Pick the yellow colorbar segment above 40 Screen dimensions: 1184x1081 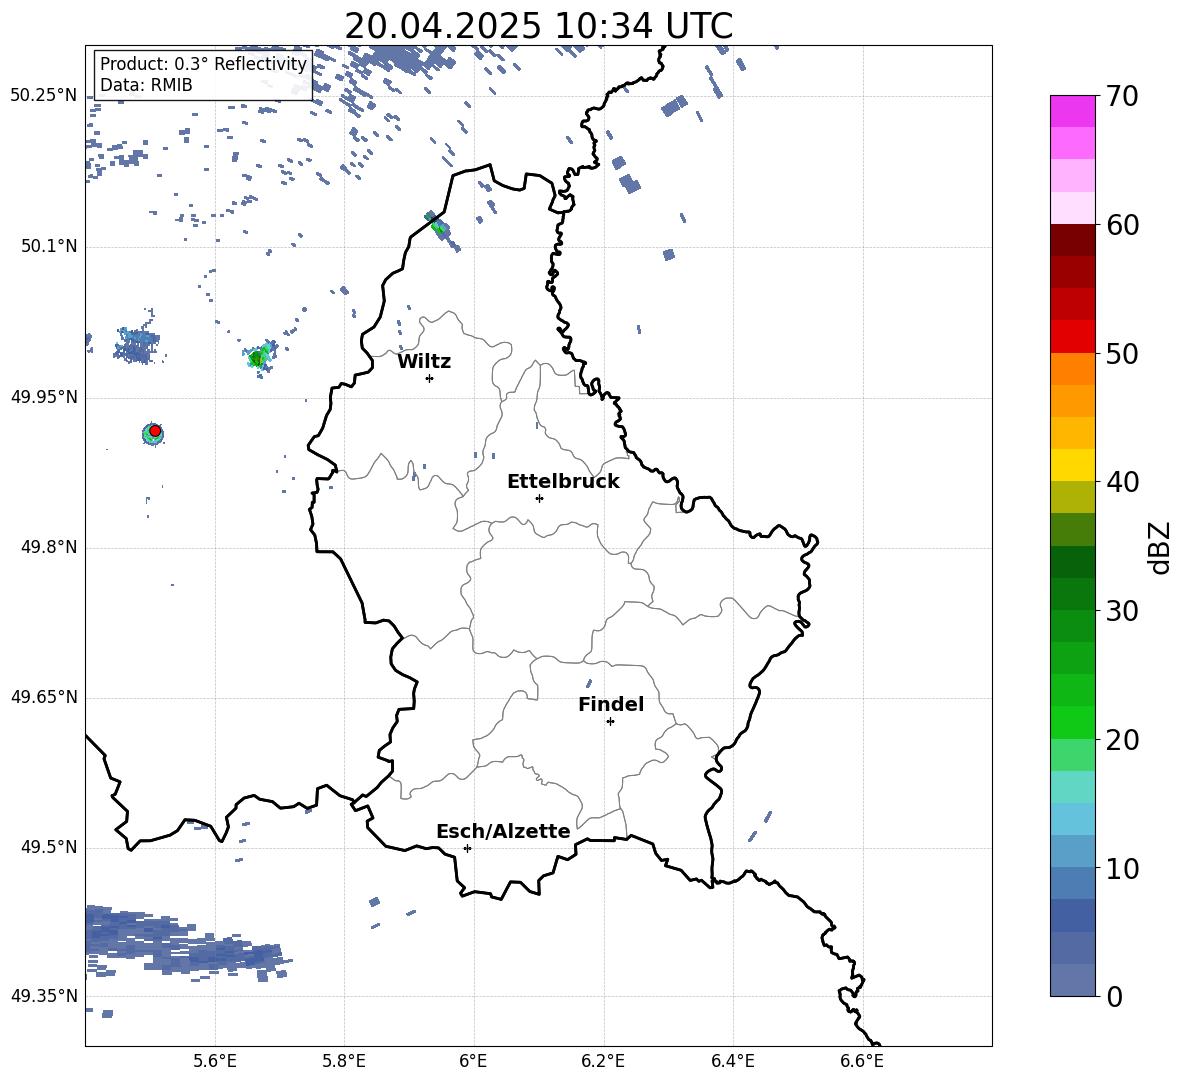tap(1072, 465)
